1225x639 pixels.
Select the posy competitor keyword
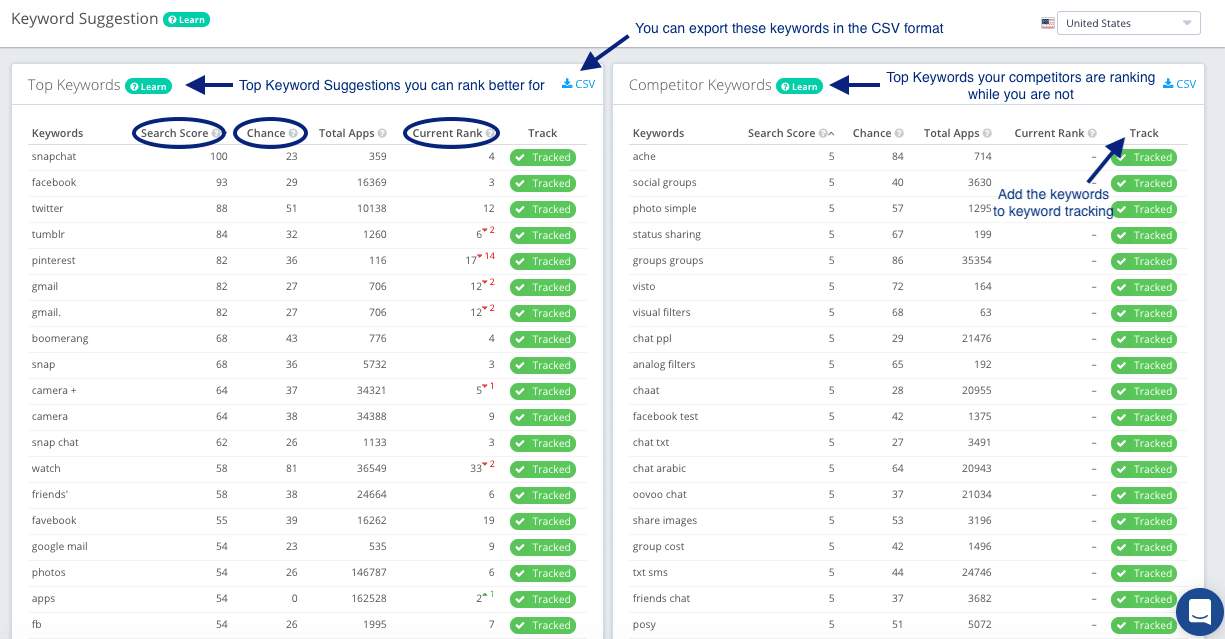[x=645, y=625]
